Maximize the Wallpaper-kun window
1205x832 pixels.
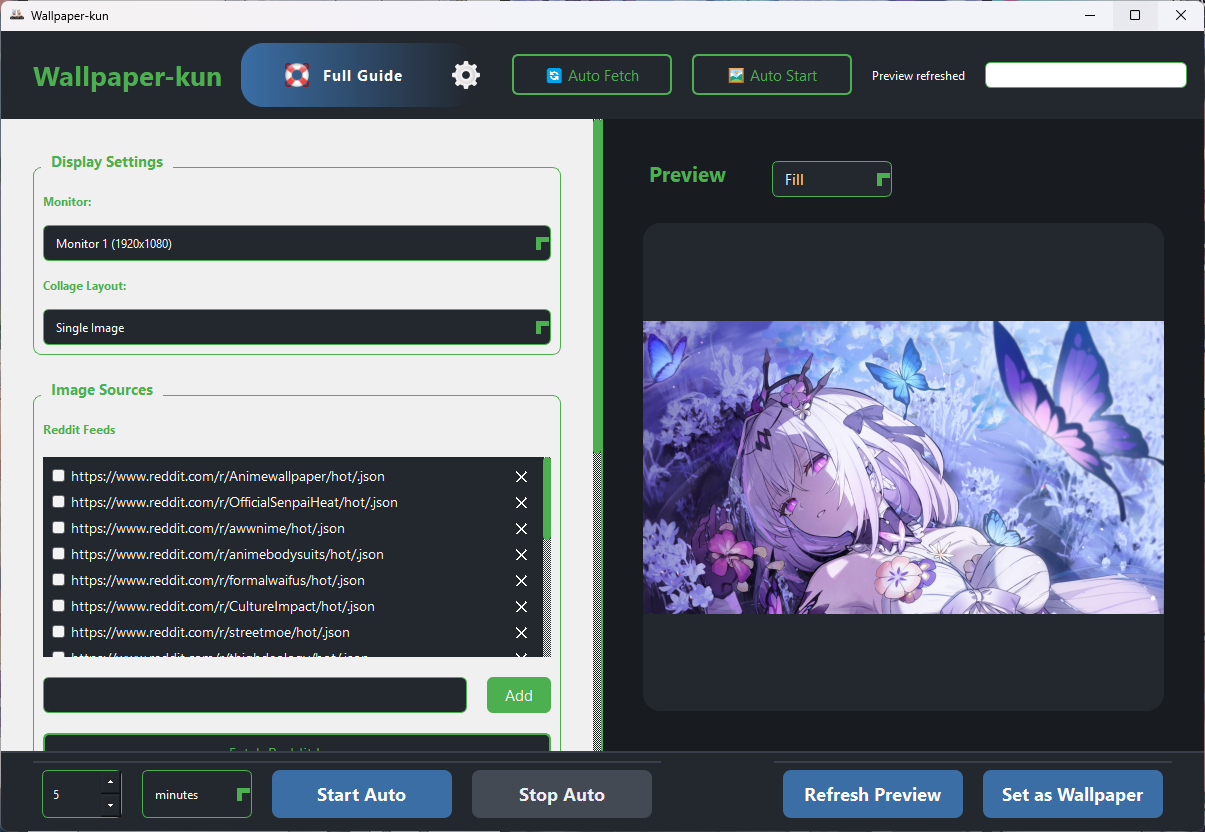coord(1135,15)
